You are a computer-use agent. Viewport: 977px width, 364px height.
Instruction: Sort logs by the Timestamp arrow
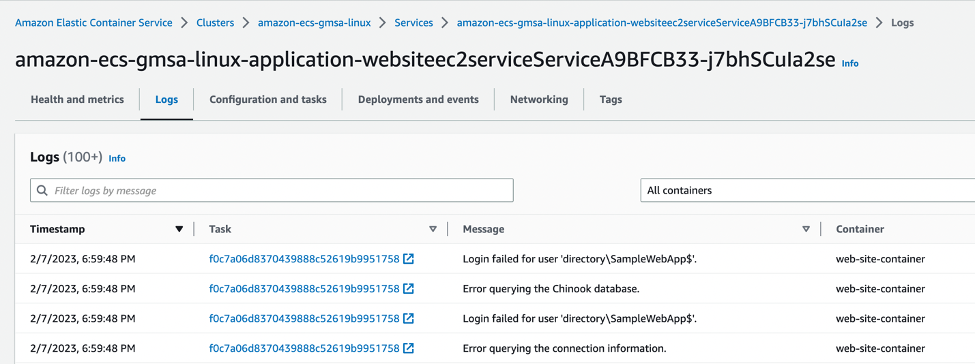pyautogui.click(x=179, y=229)
